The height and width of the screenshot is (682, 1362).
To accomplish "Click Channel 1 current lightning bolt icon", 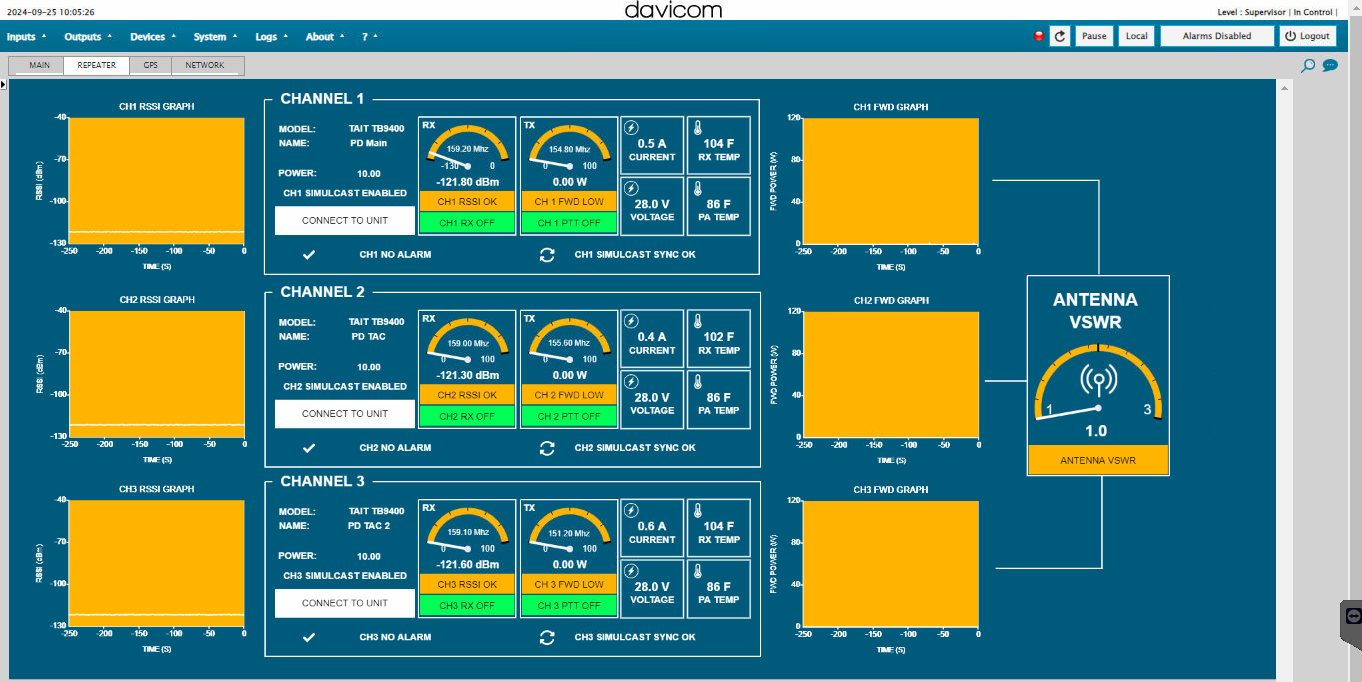I will 631,127.
